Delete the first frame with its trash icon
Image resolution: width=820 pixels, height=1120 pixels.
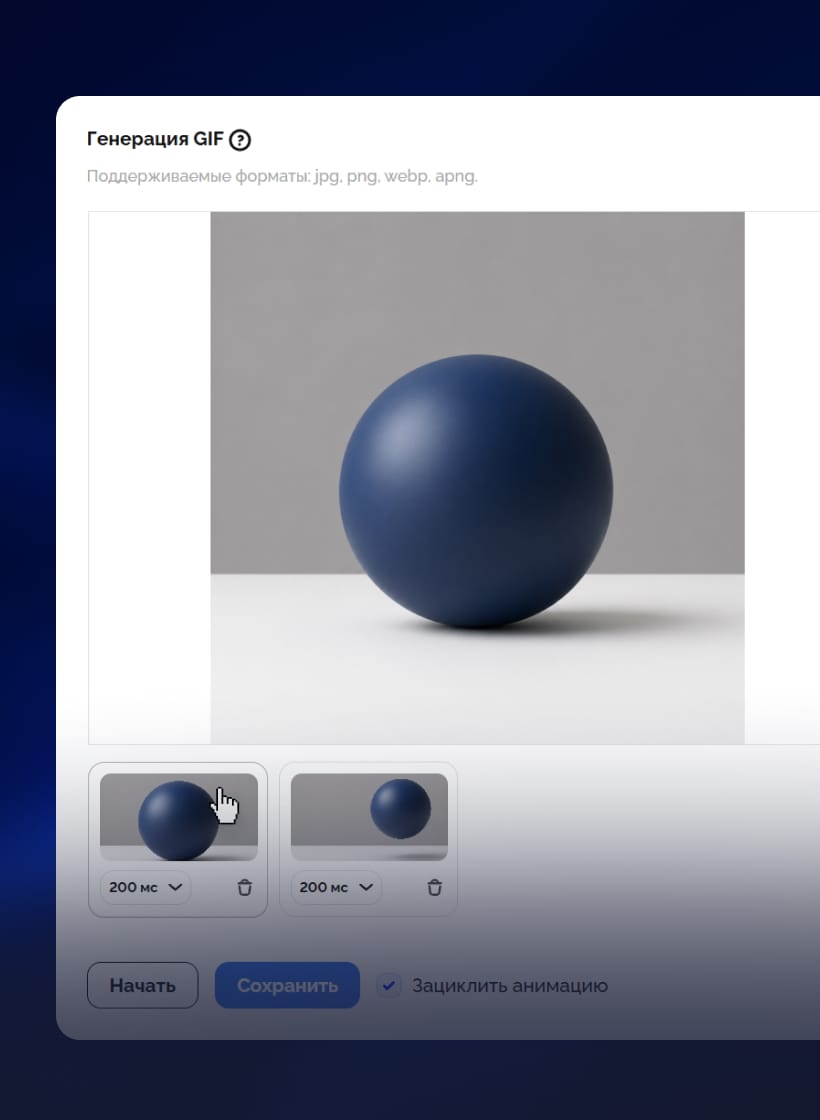pyautogui.click(x=245, y=888)
